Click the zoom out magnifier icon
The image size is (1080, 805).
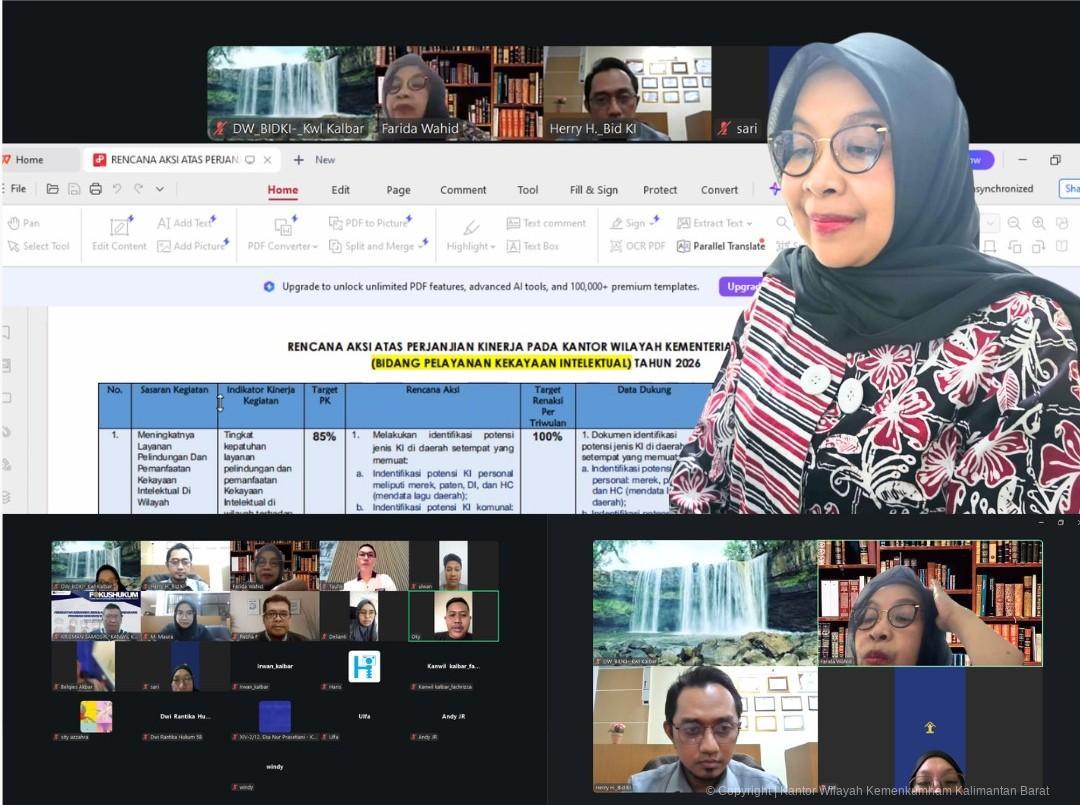[1014, 223]
